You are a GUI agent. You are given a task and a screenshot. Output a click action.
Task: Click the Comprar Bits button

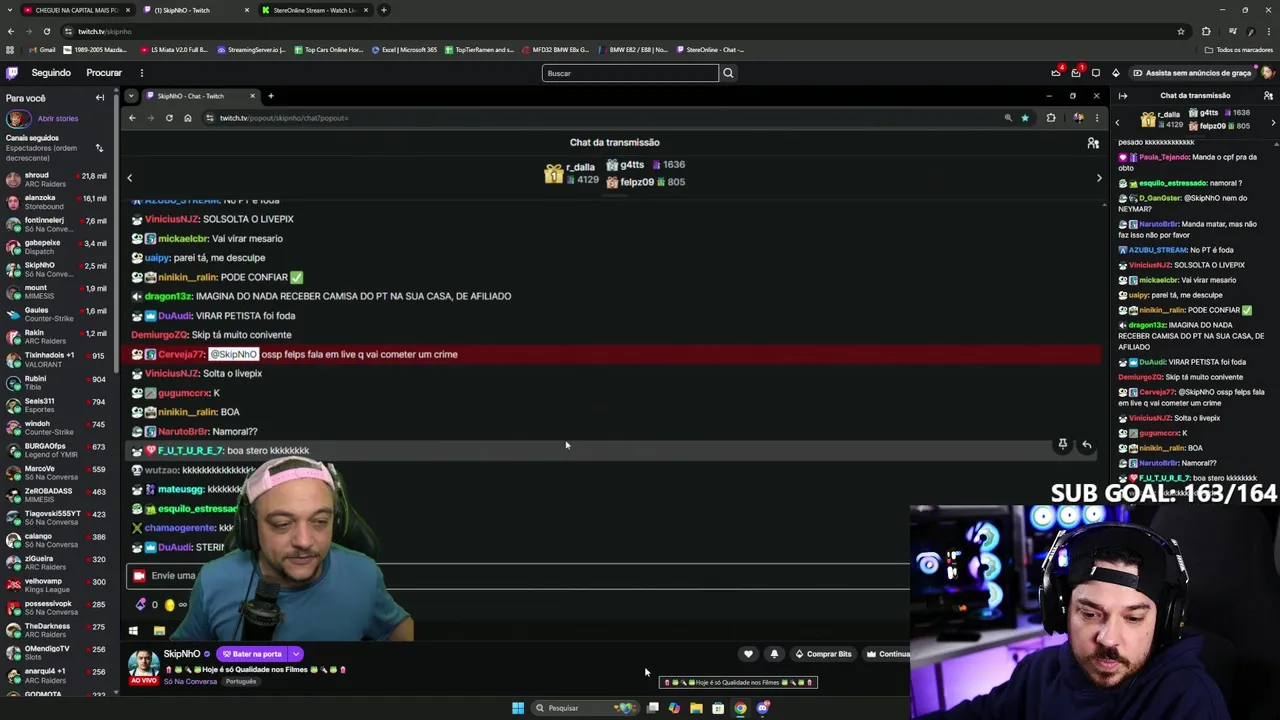tap(823, 654)
